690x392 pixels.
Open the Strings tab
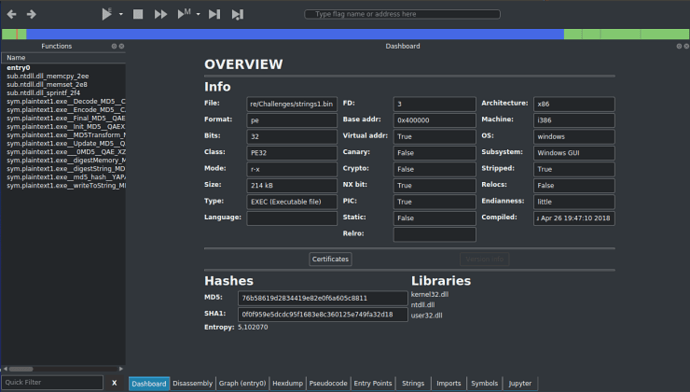413,384
